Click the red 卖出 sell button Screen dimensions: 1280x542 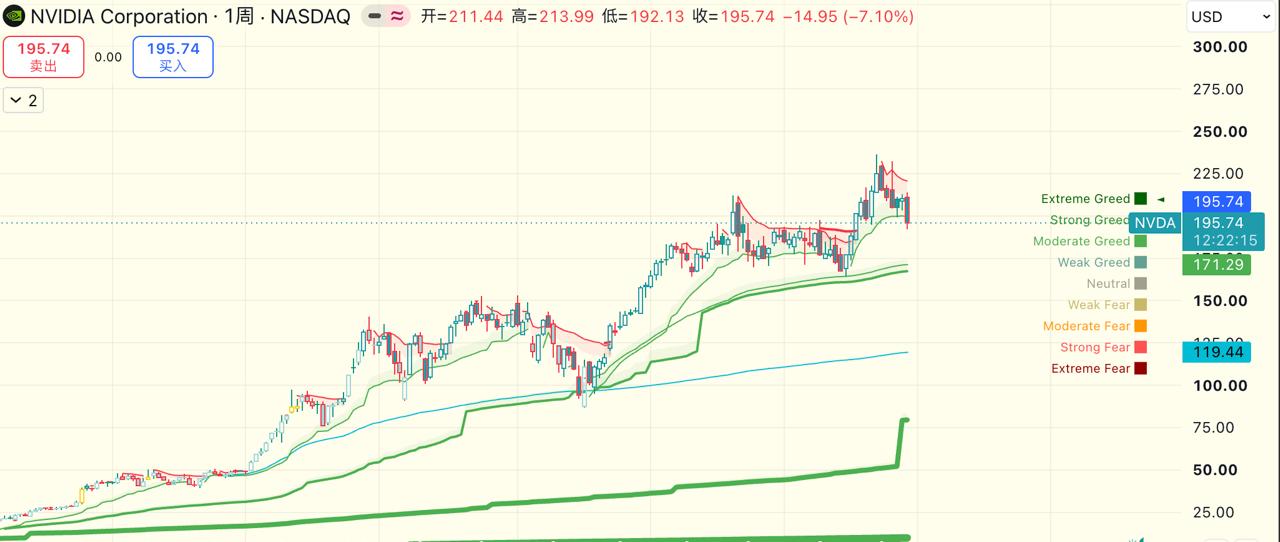(43, 57)
